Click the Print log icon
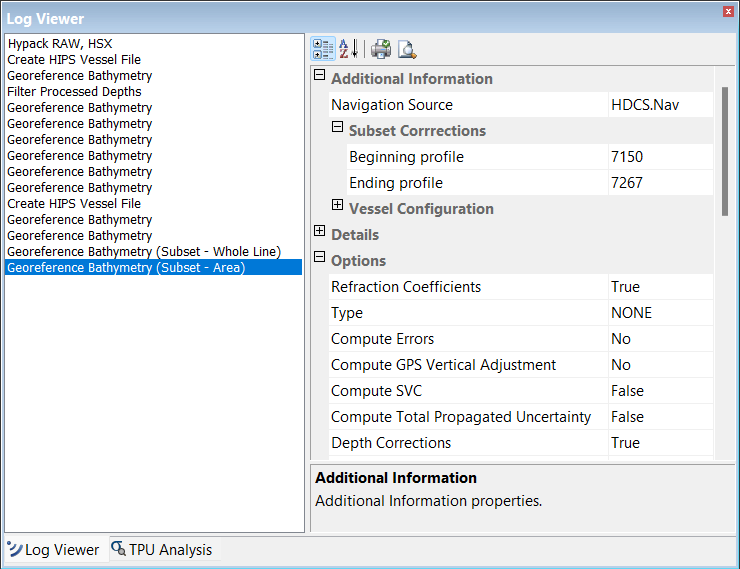740x569 pixels. (x=381, y=49)
